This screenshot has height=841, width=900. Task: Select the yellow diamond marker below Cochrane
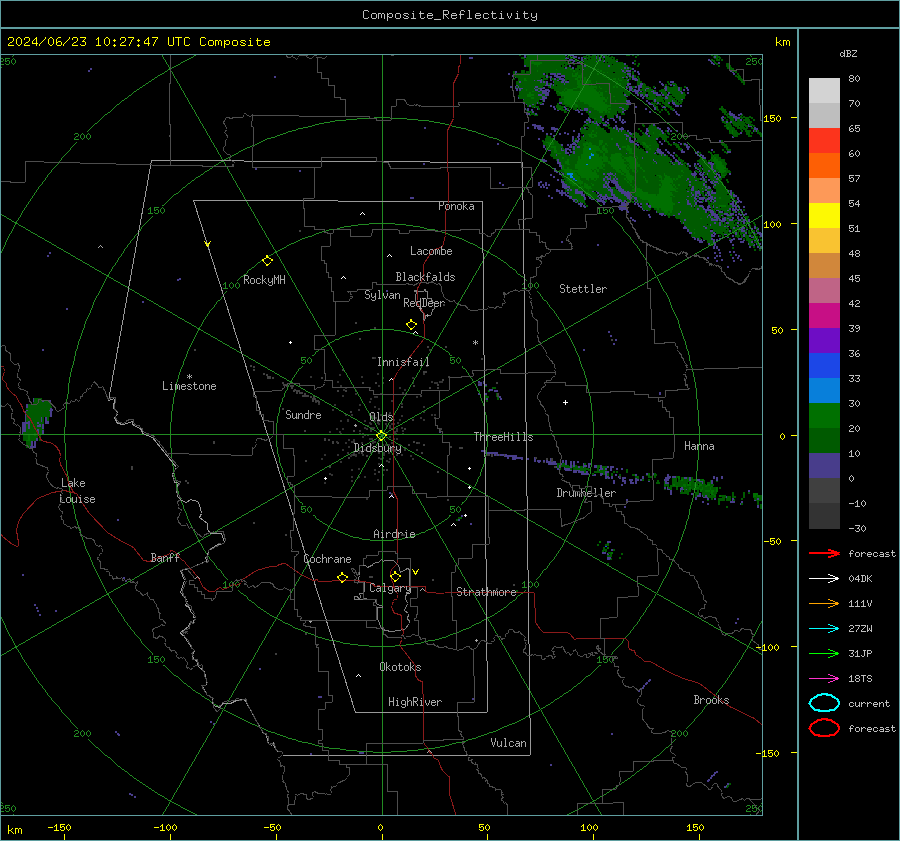tap(342, 578)
